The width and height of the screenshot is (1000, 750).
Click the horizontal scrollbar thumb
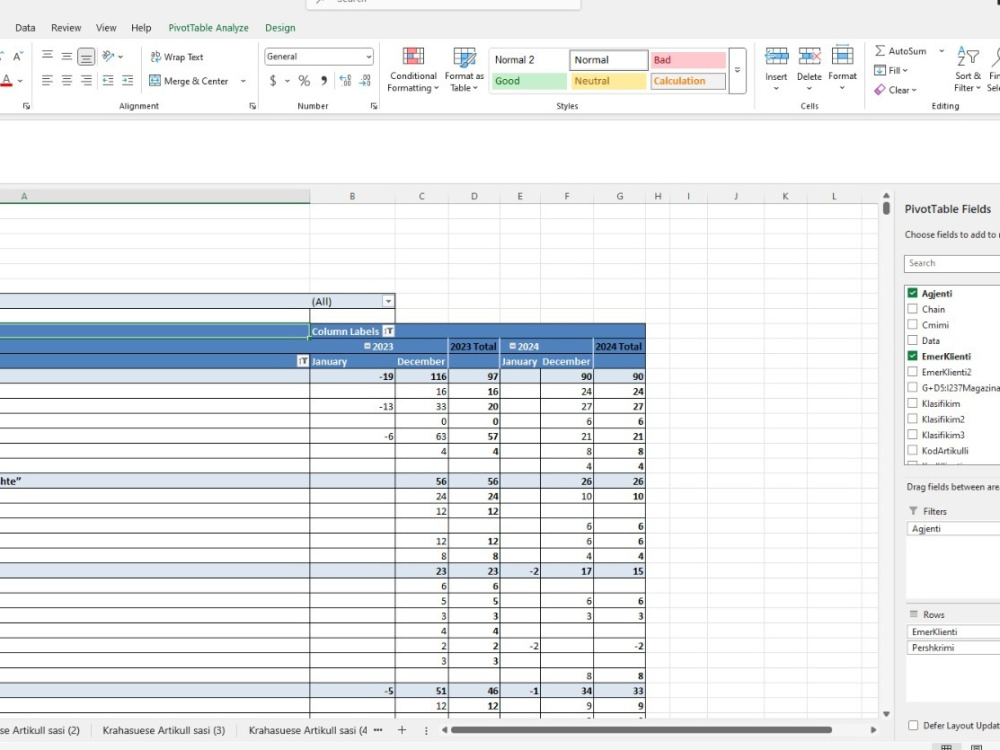click(641, 730)
